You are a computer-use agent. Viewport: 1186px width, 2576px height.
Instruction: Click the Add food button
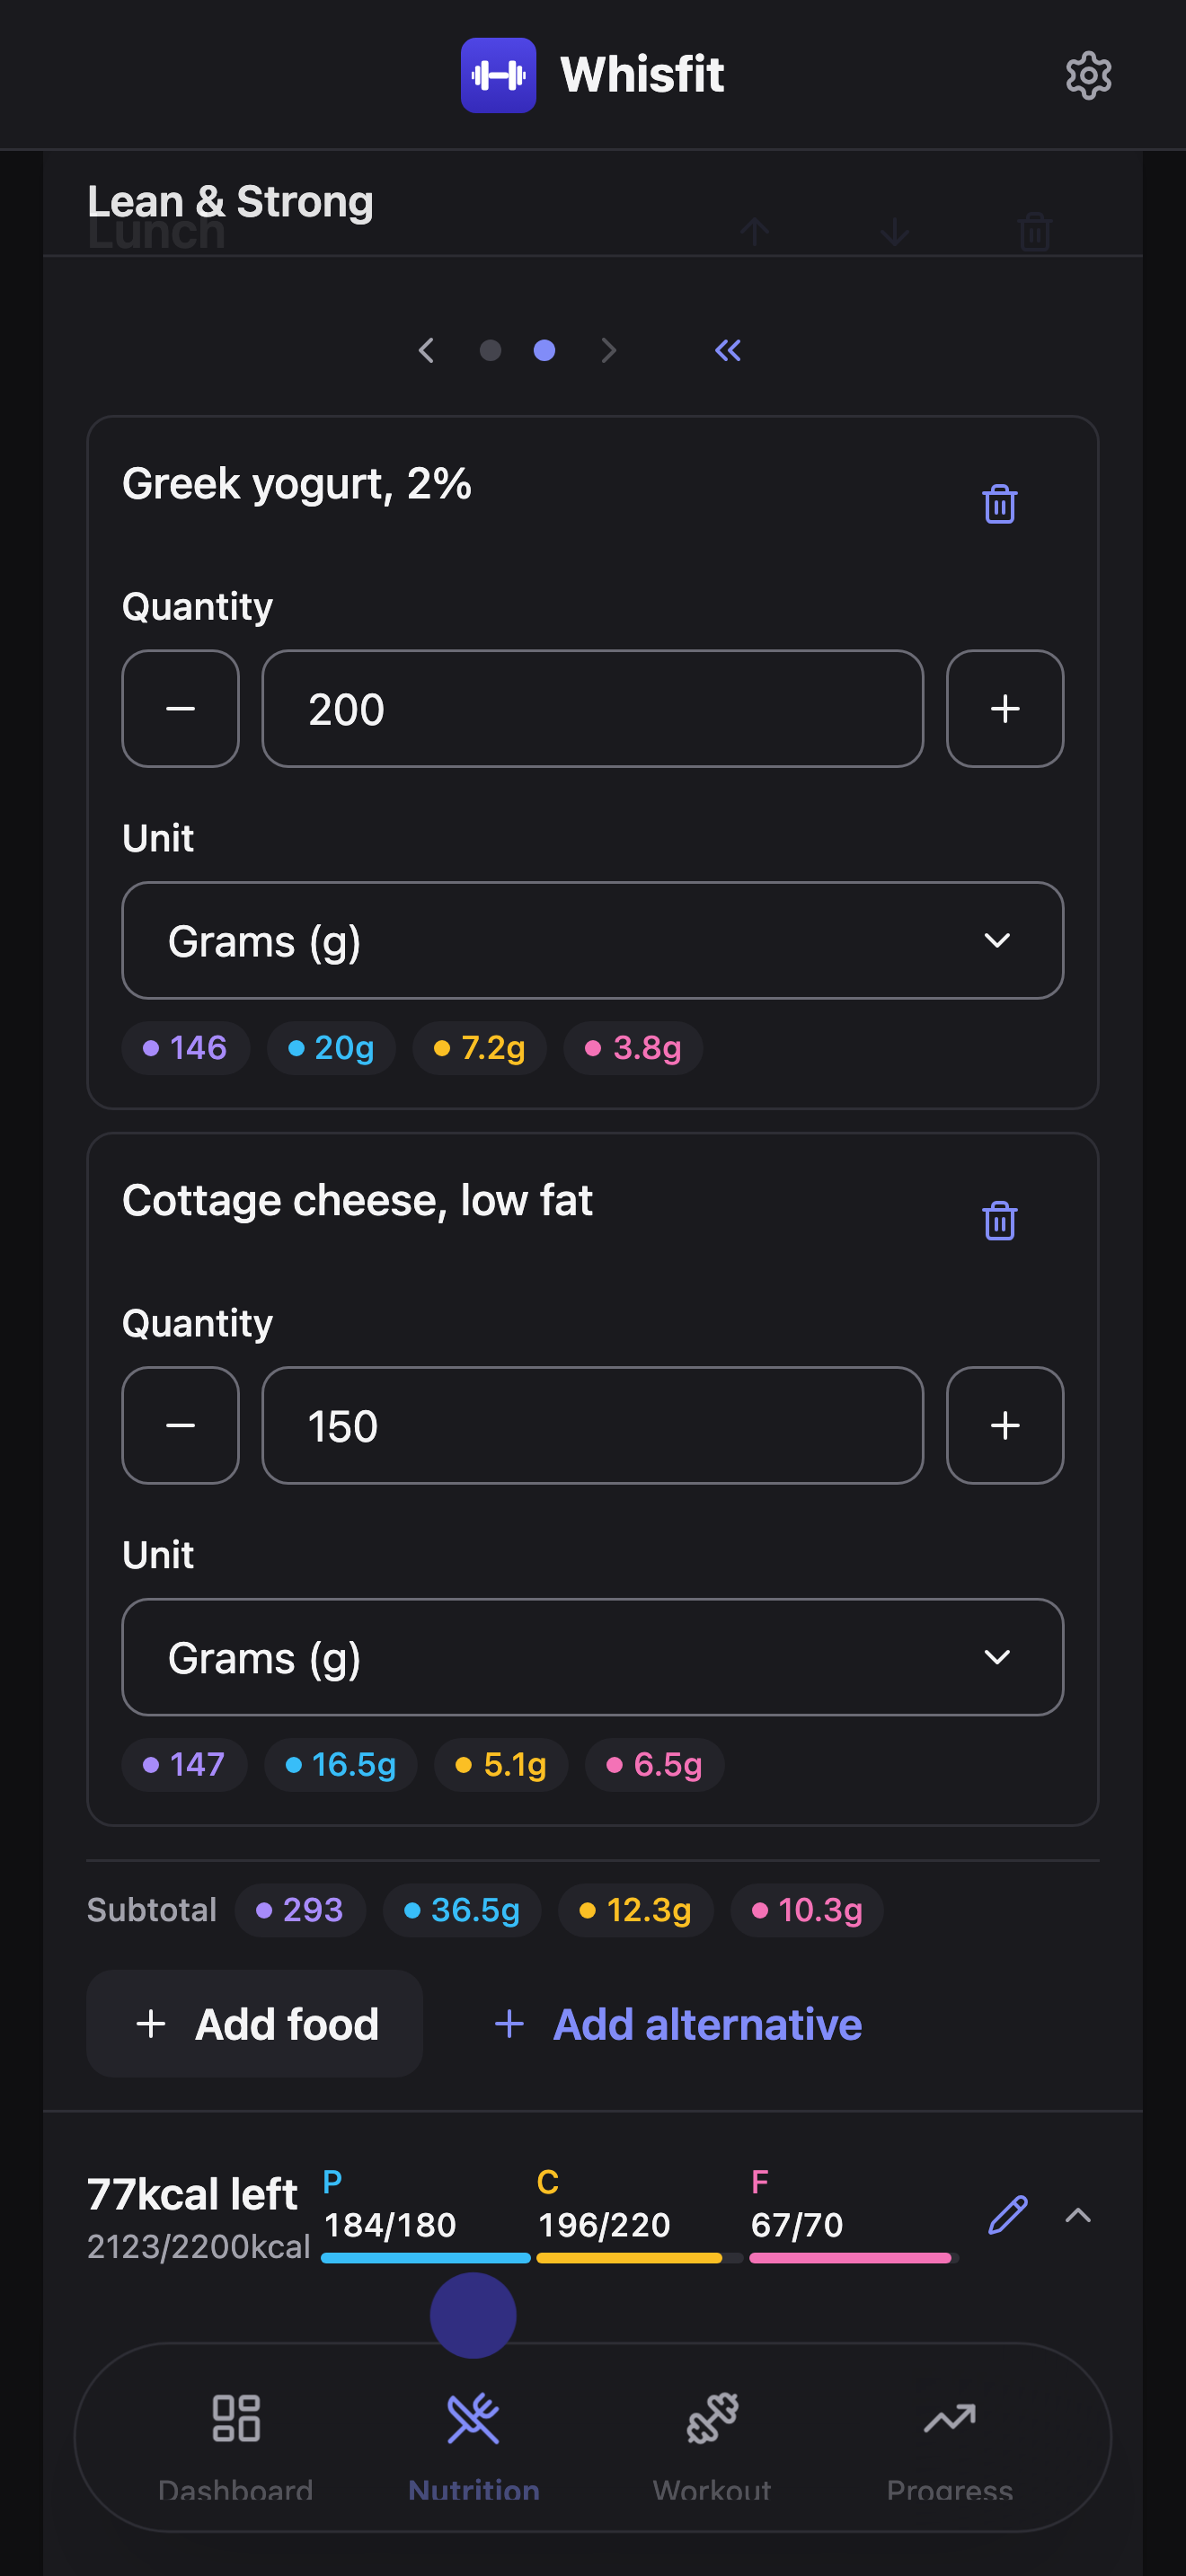(x=254, y=2024)
